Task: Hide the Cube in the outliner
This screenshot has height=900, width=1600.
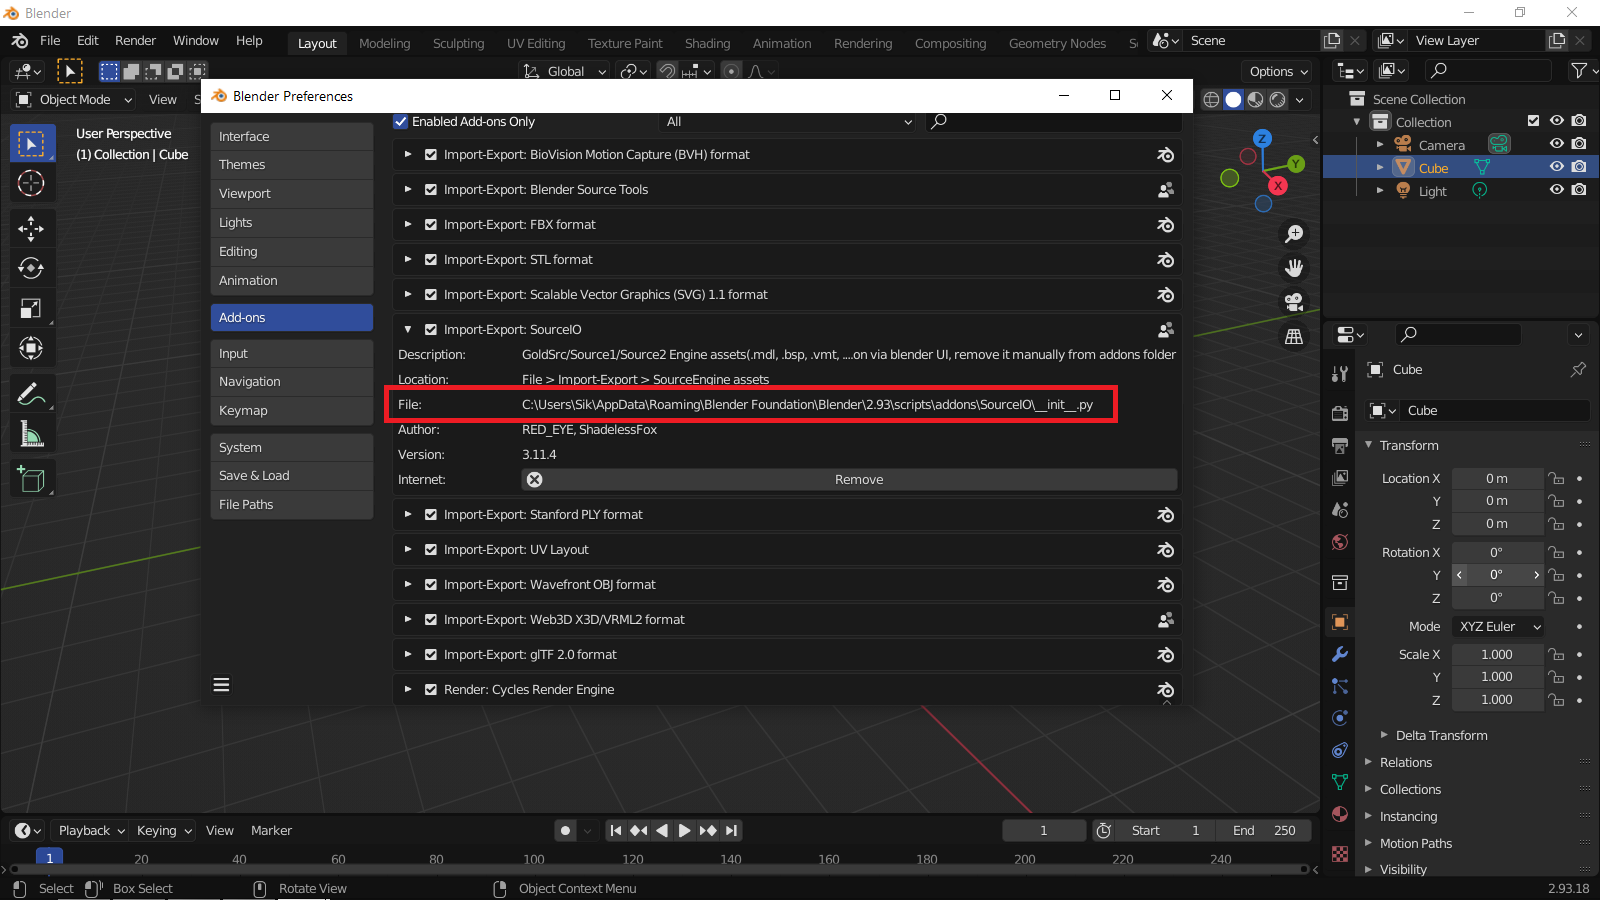Action: tap(1557, 167)
